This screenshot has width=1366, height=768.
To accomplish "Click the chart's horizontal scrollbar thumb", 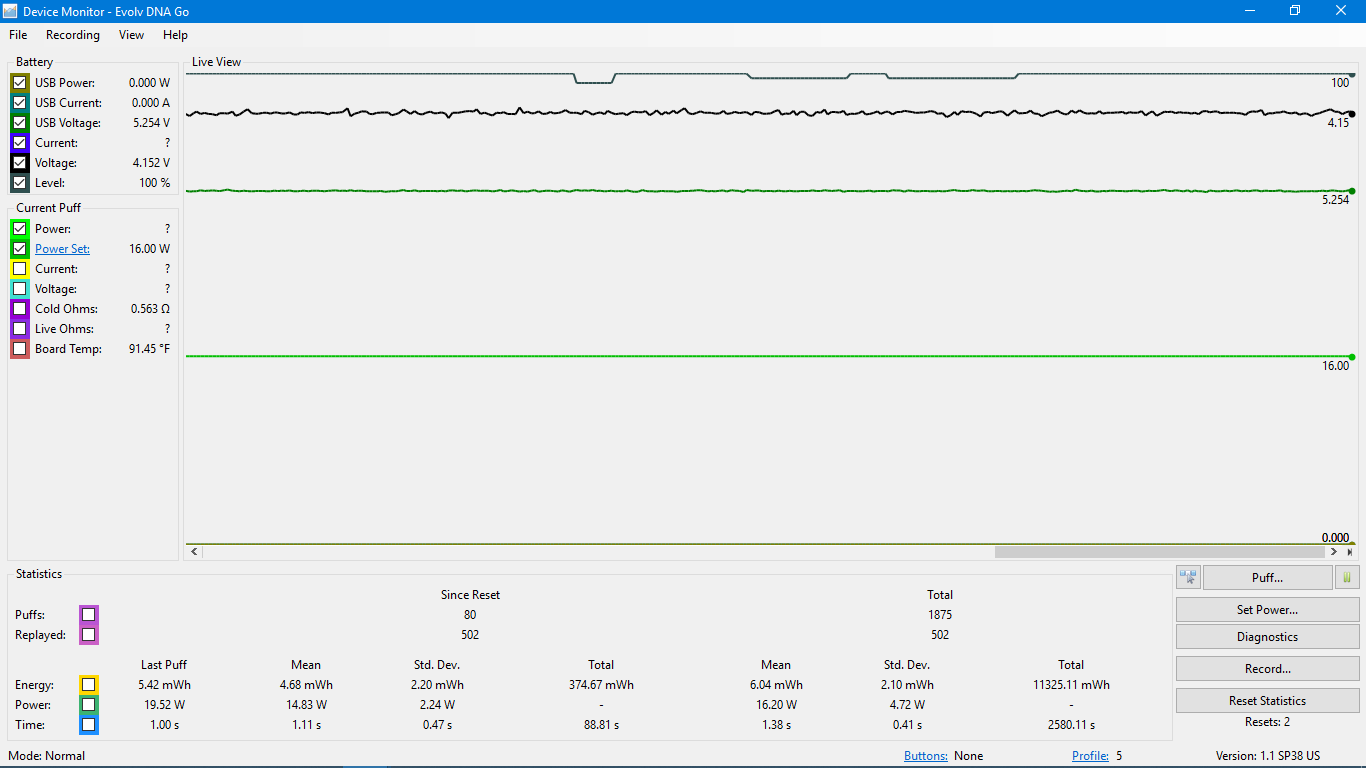I will pos(1159,552).
